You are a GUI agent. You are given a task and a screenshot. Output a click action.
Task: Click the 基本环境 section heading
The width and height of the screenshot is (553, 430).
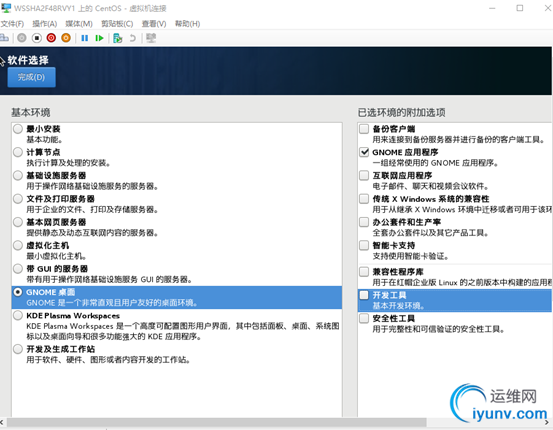[x=31, y=113]
